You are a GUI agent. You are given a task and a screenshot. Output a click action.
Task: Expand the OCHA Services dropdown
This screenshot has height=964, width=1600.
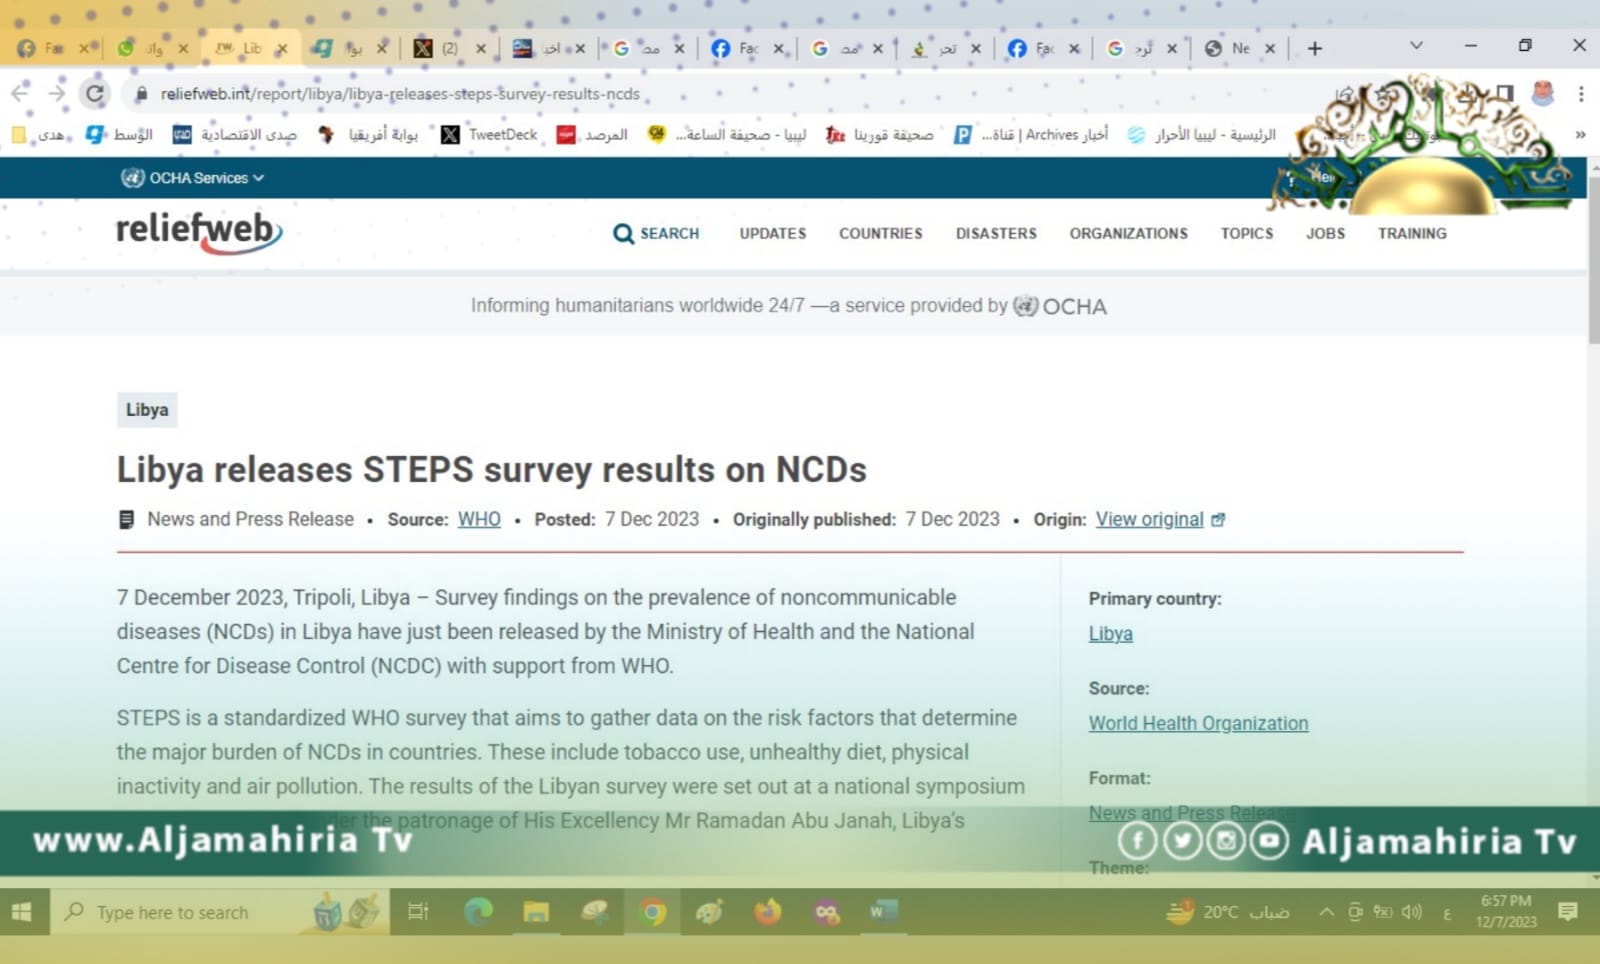193,178
